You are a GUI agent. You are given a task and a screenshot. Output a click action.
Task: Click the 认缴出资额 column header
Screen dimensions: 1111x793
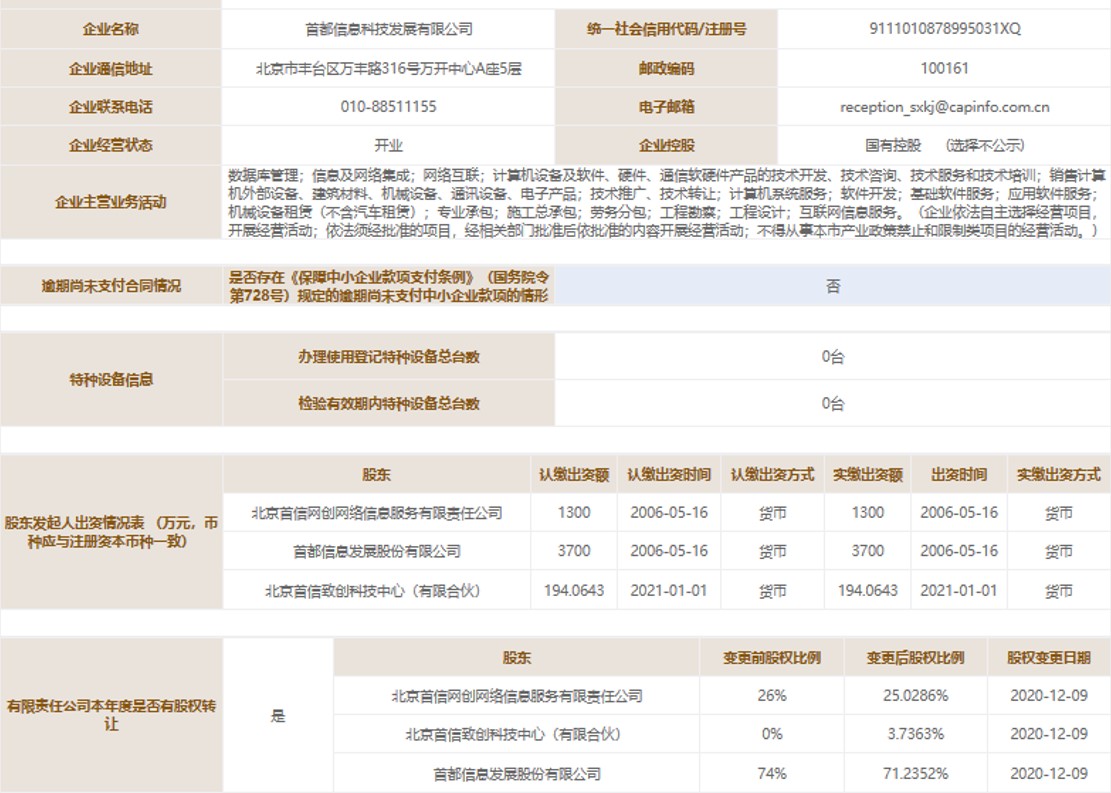coord(574,475)
